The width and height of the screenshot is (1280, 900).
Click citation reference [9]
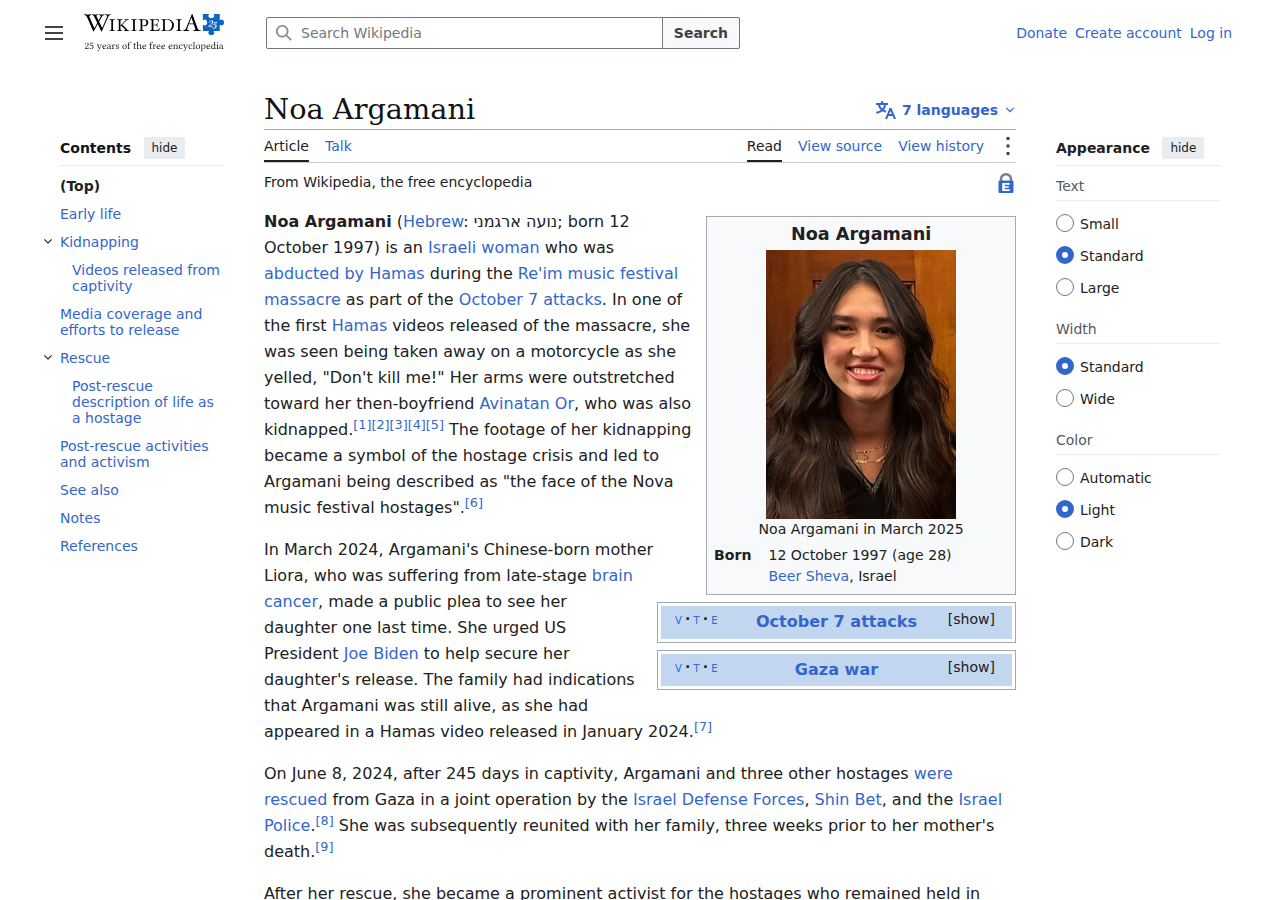pos(325,847)
